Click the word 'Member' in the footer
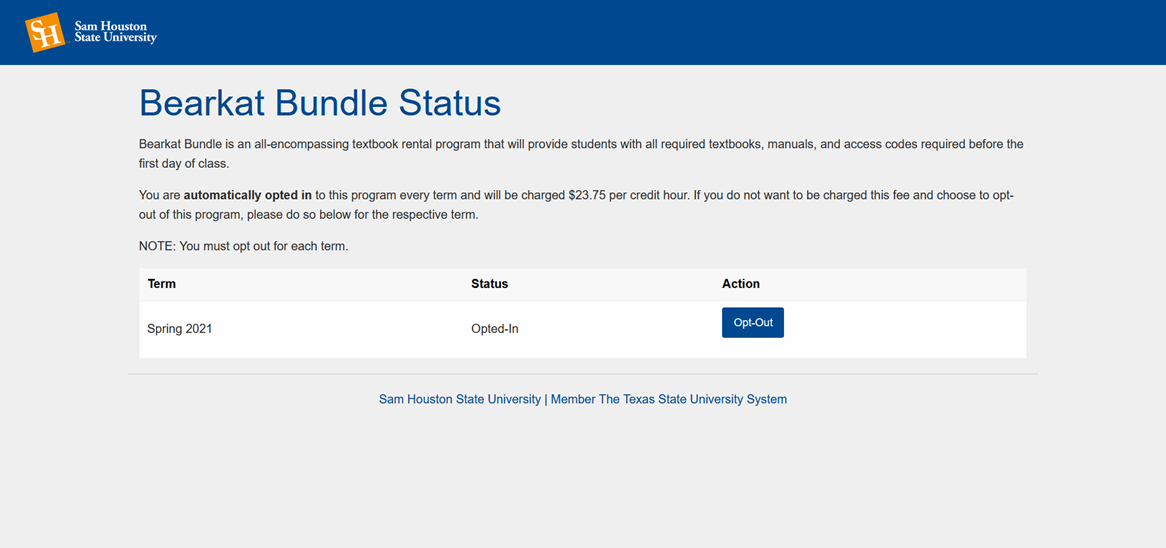This screenshot has height=548, width=1166. tap(573, 399)
